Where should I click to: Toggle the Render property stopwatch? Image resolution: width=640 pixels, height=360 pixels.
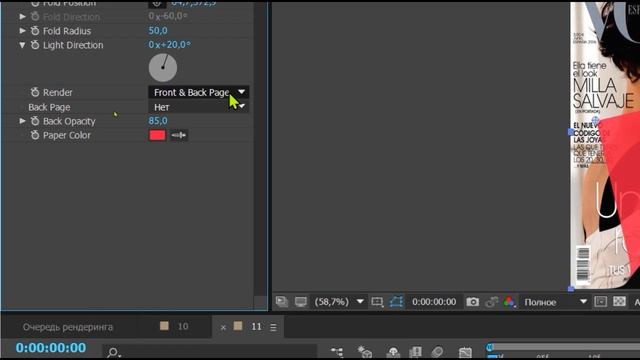pyautogui.click(x=35, y=92)
